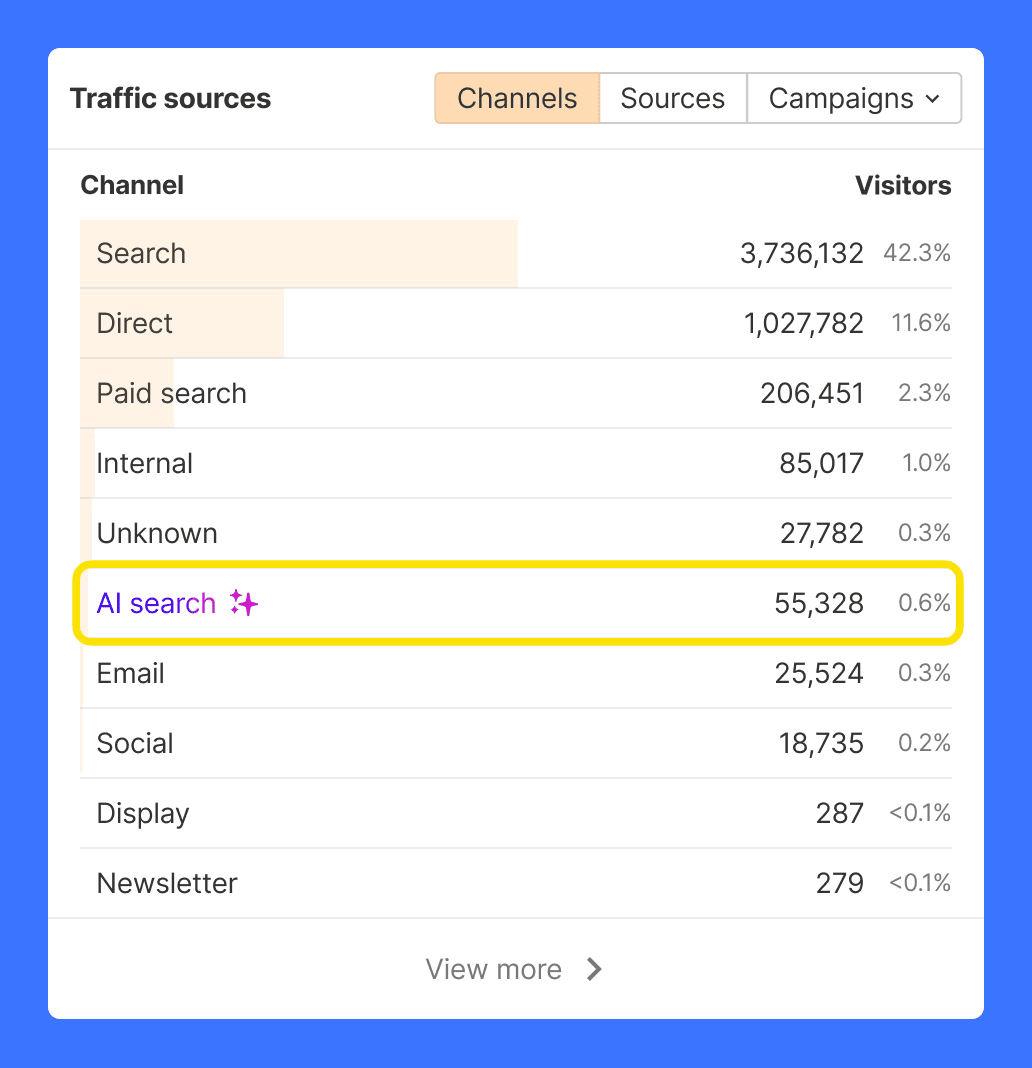Select the Paid search channel row
Screen dimensions: 1032x1068
[516, 394]
